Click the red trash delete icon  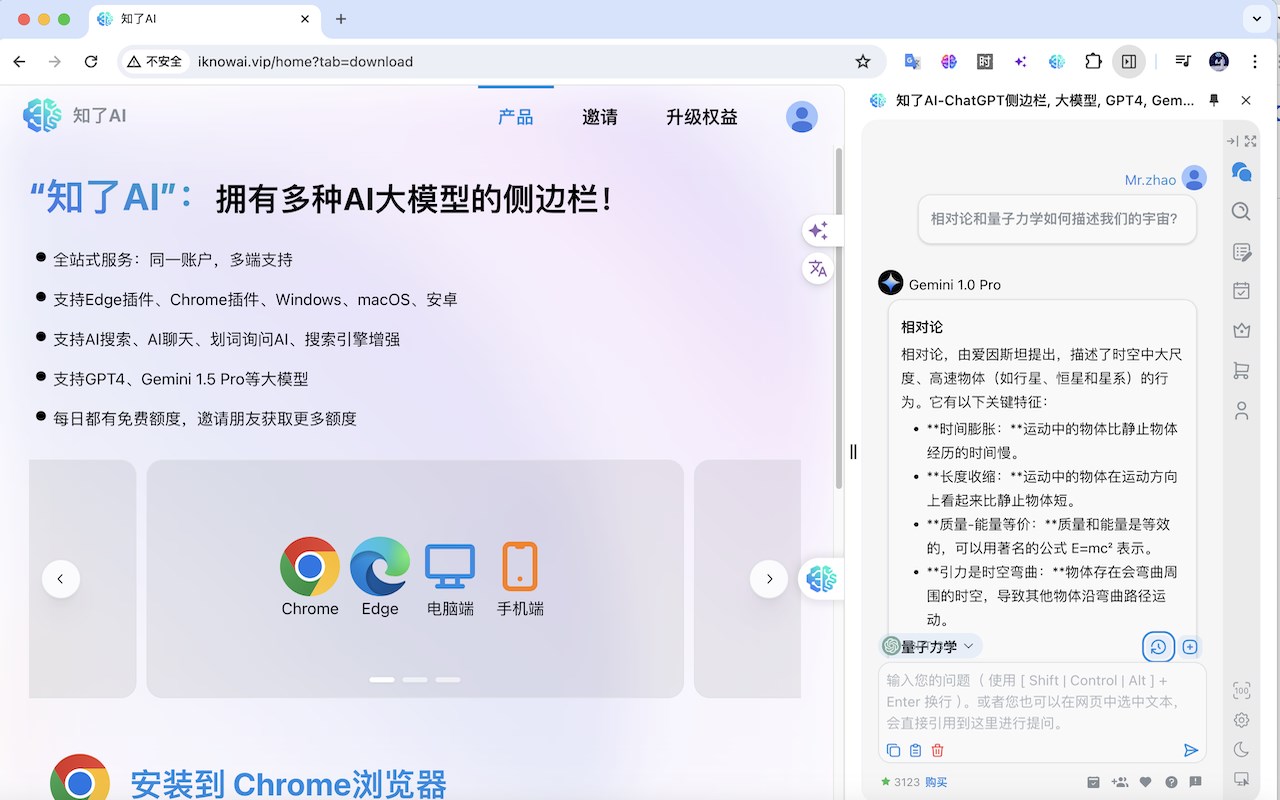tap(937, 750)
